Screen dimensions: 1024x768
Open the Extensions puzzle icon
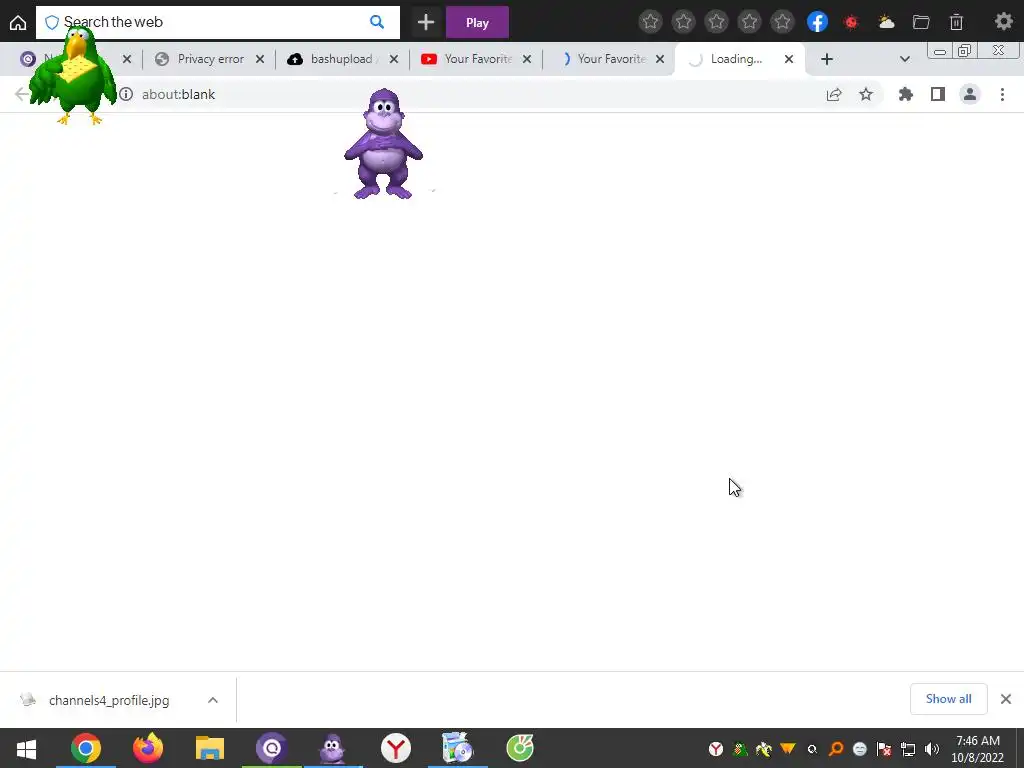906,95
